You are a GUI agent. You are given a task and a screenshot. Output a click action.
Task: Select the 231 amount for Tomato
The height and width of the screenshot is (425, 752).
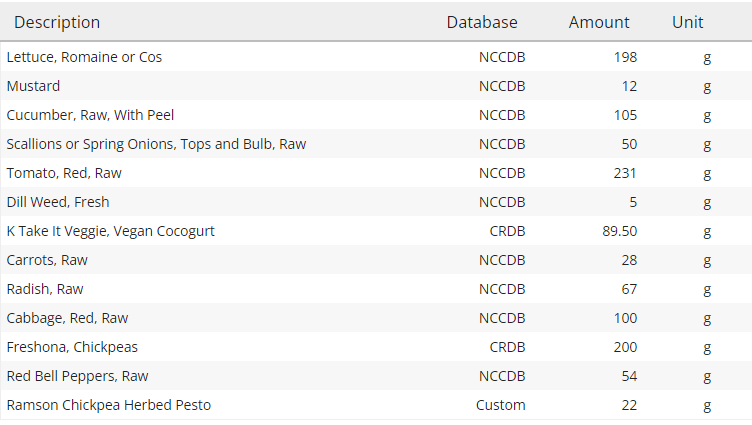coord(625,173)
